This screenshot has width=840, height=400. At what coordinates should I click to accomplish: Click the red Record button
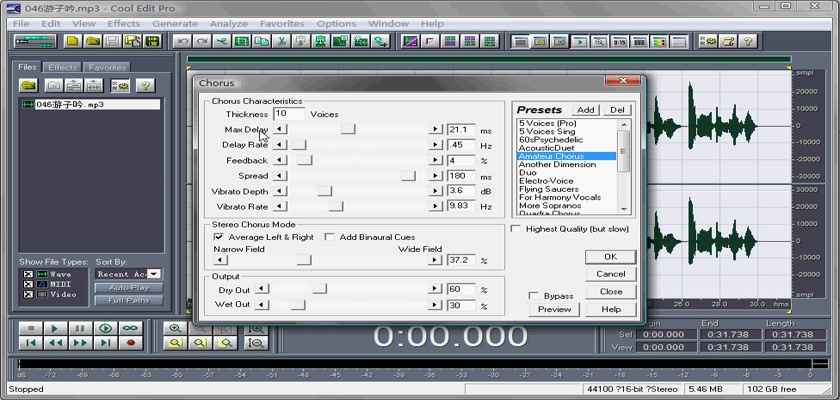[130, 343]
